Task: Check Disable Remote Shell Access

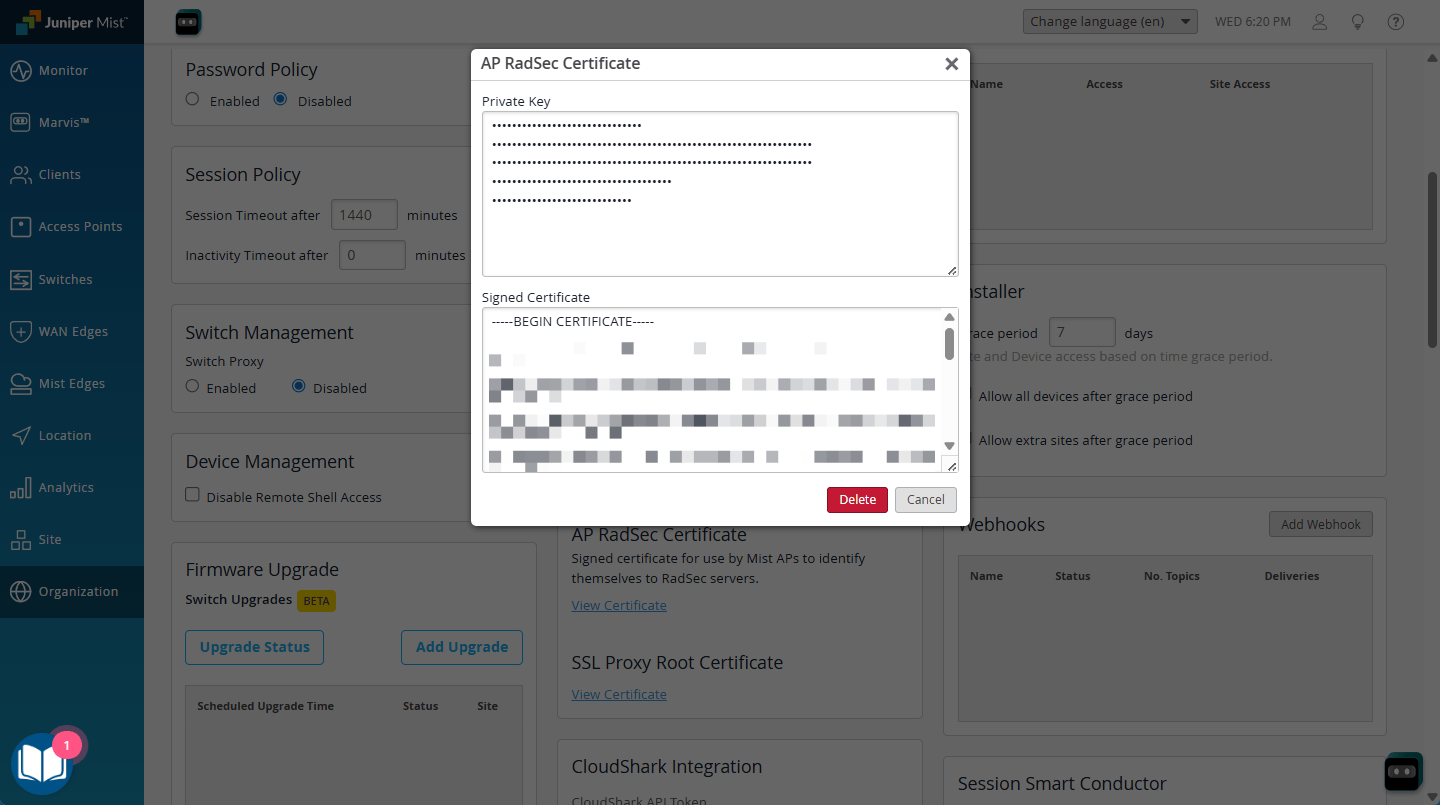Action: coord(193,496)
